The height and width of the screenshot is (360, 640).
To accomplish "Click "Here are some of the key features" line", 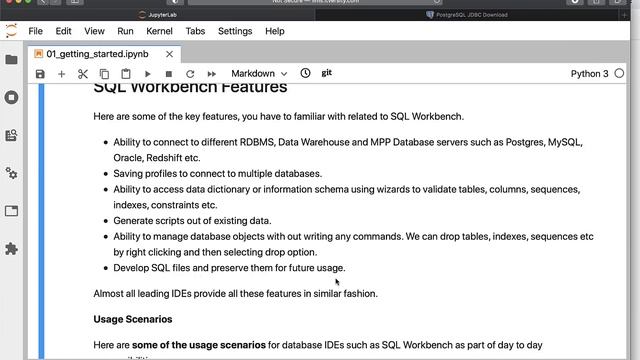I will pyautogui.click(x=278, y=116).
